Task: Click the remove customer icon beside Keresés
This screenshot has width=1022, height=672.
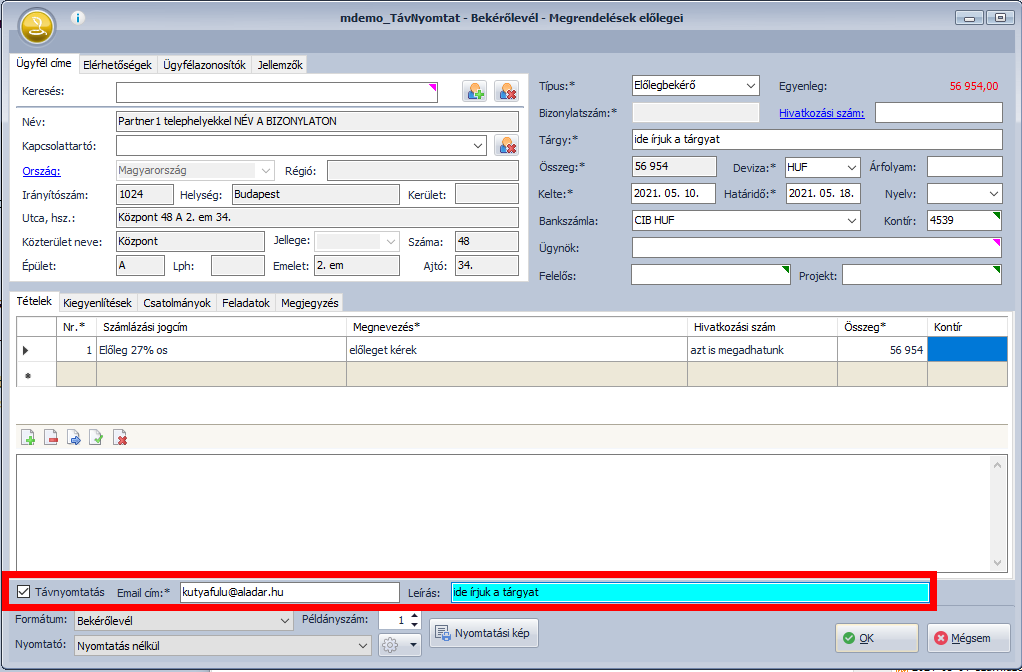Action: (x=506, y=91)
